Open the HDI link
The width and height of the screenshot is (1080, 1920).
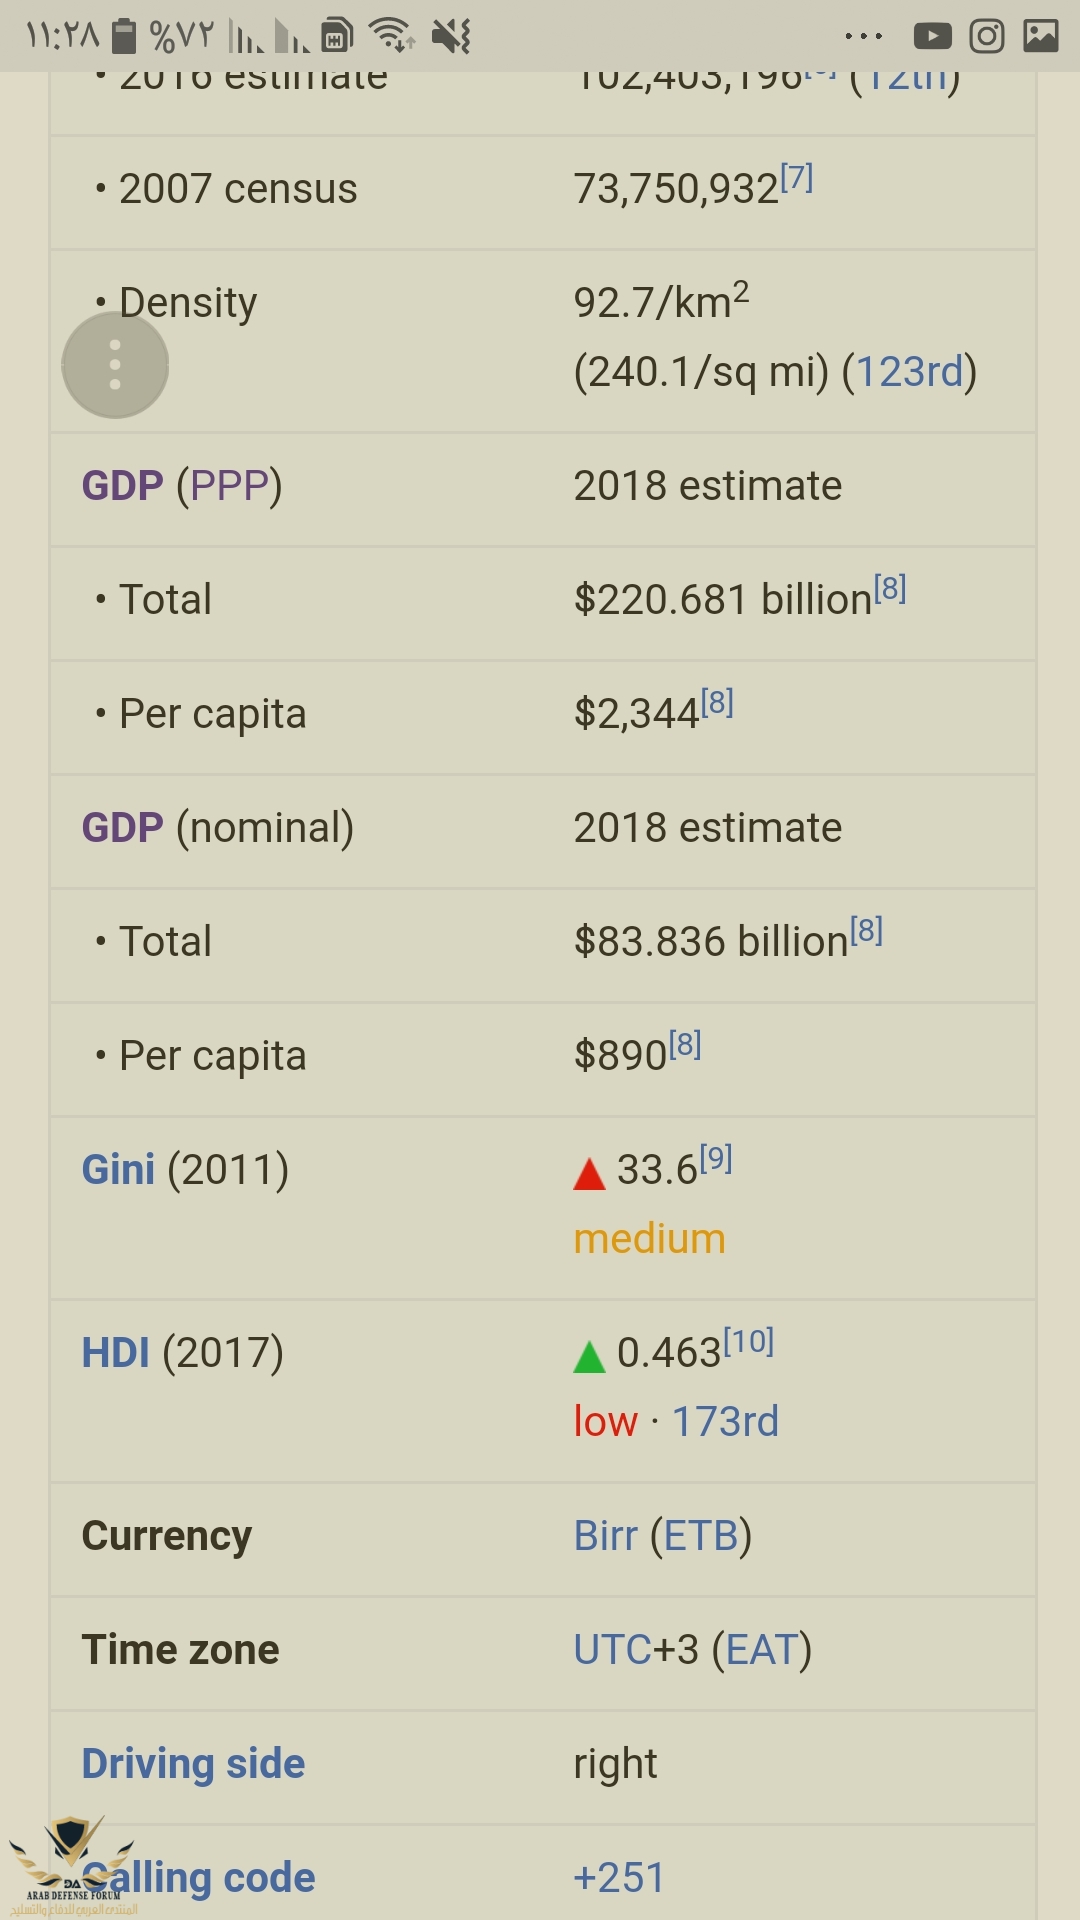[x=115, y=1353]
